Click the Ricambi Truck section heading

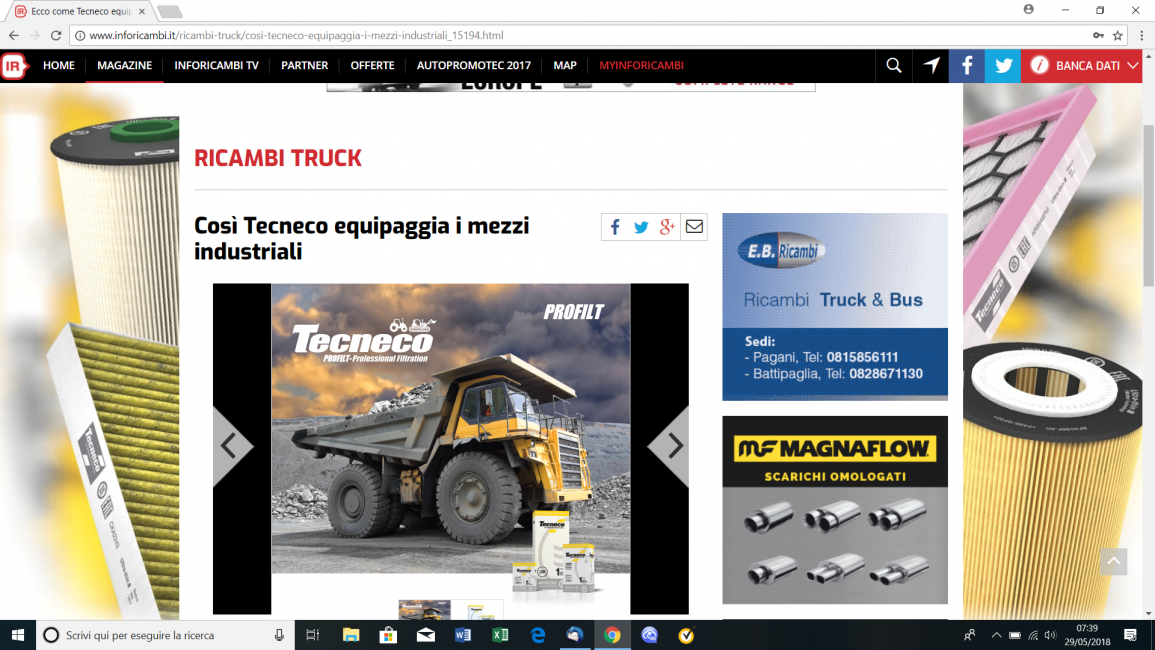click(278, 158)
